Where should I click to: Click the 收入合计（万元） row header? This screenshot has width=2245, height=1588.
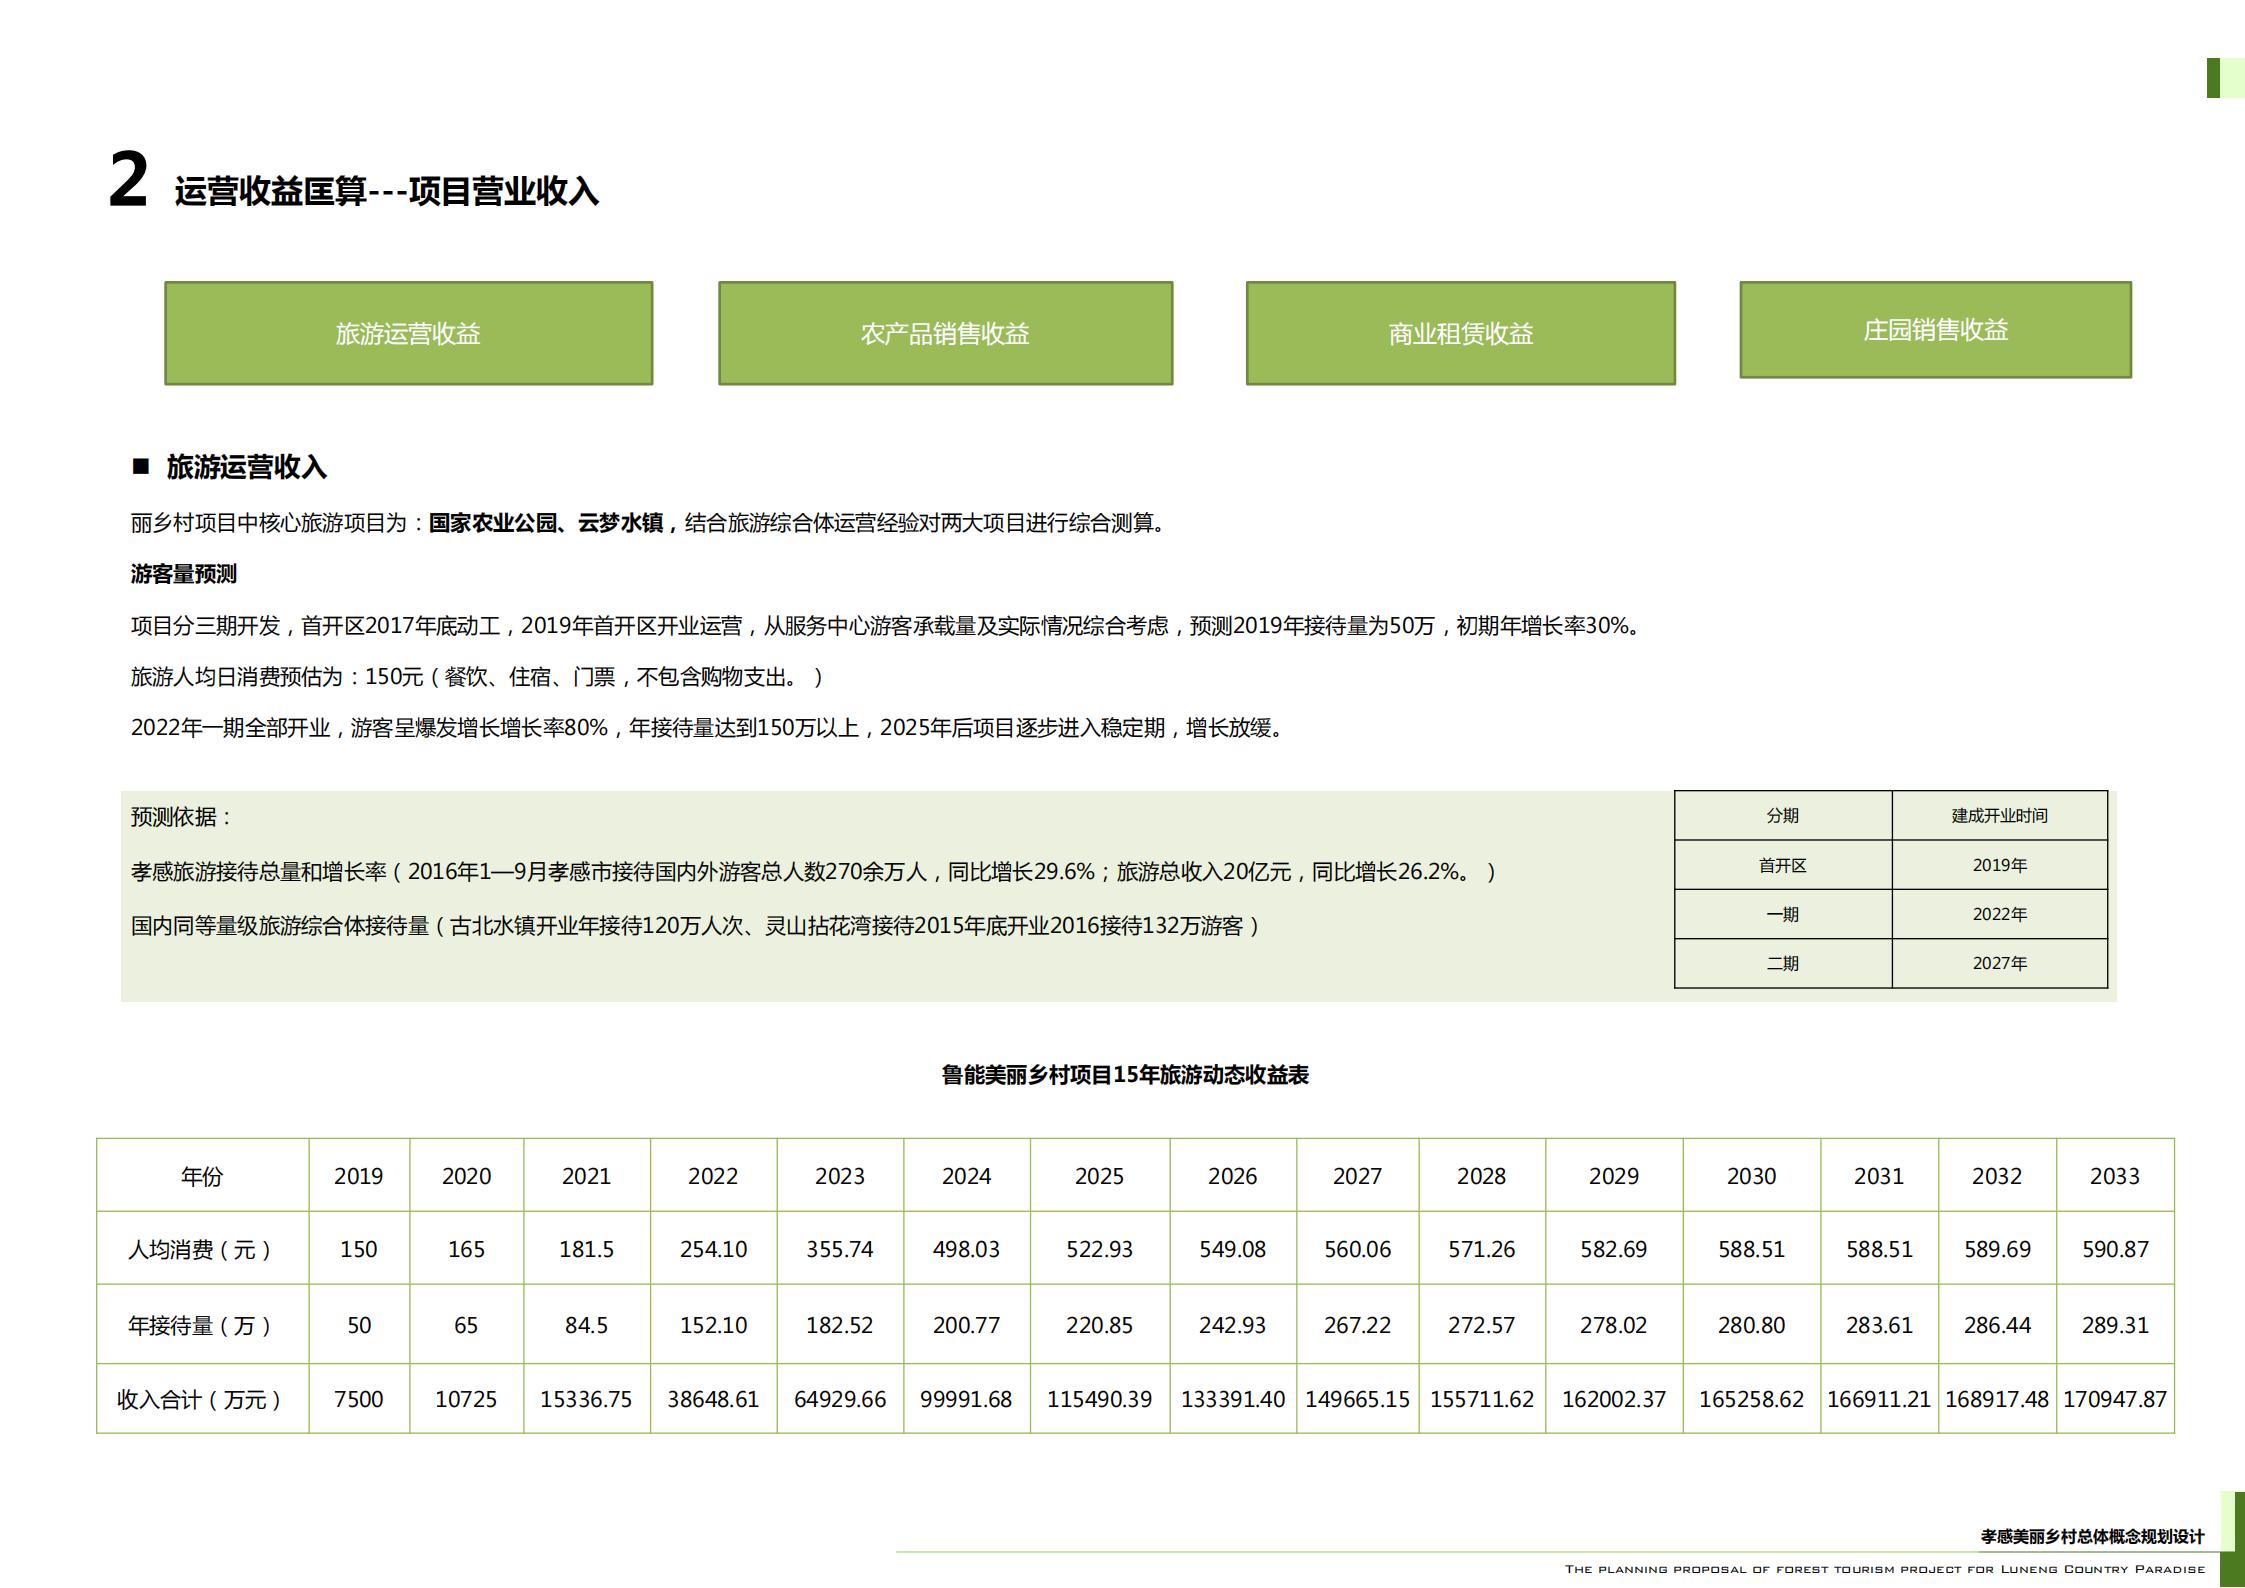point(202,1398)
